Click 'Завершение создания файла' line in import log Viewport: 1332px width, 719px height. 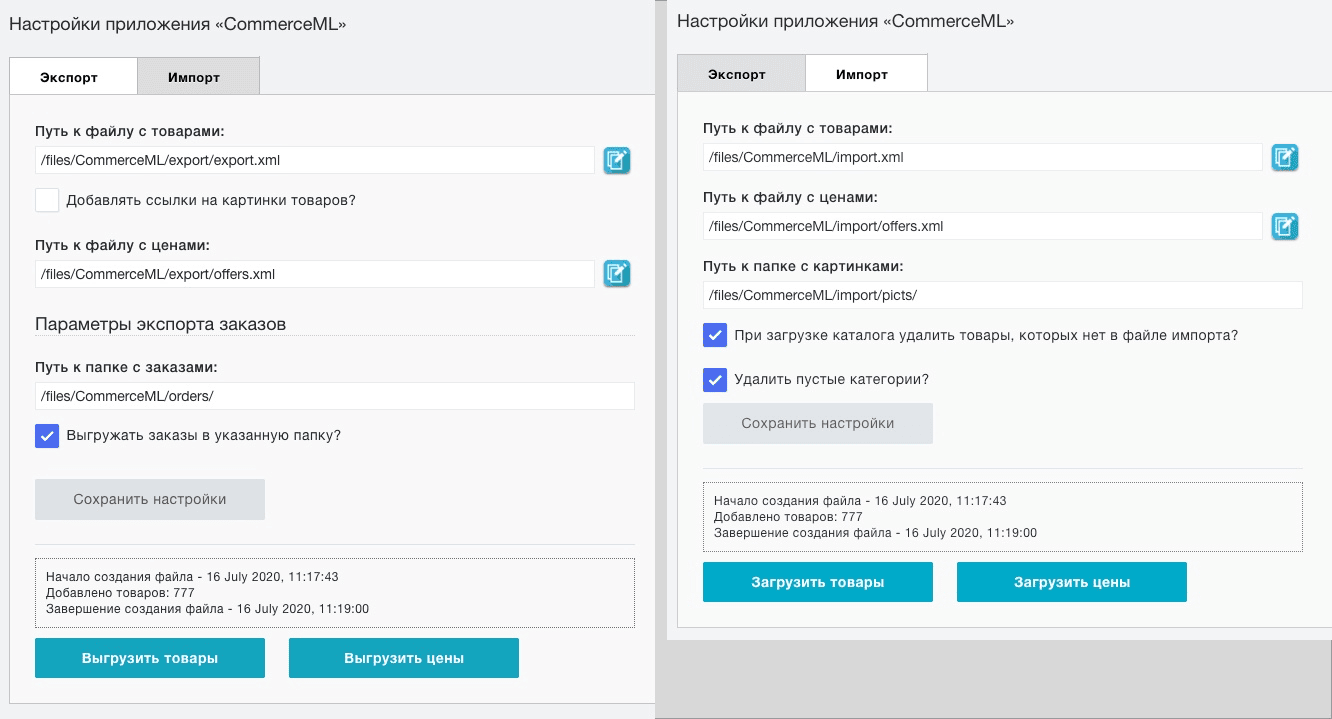coord(875,533)
